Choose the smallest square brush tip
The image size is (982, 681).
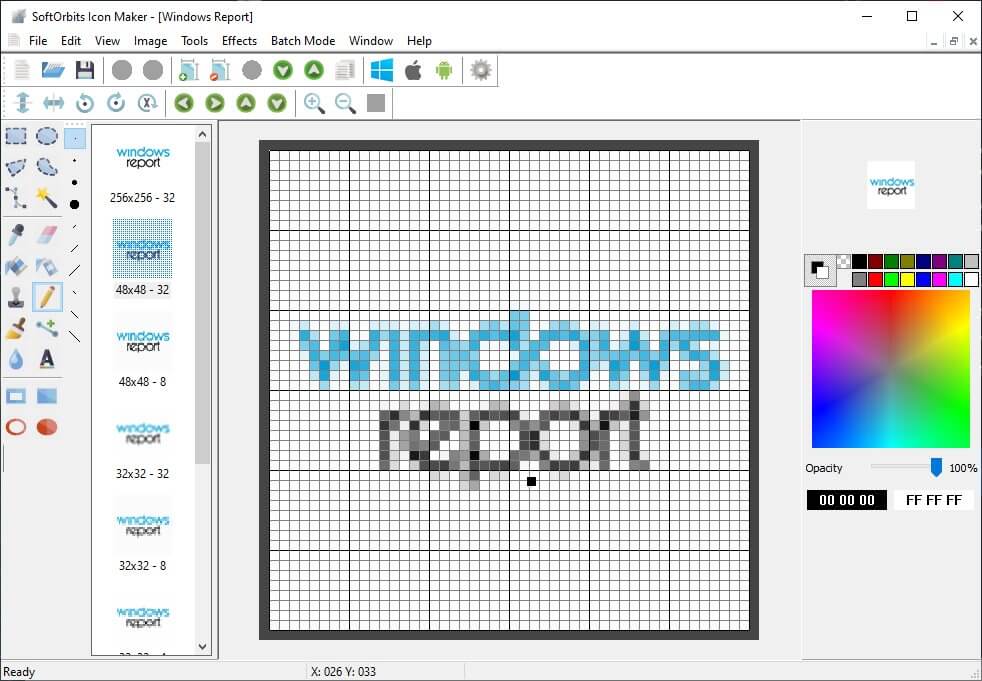click(75, 138)
